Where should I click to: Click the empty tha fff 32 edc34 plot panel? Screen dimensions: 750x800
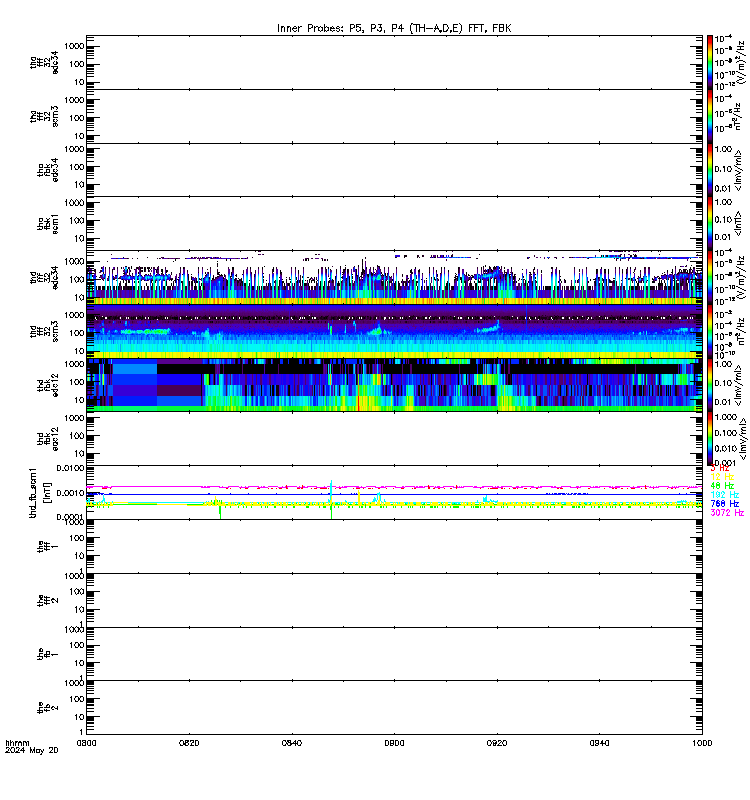click(x=394, y=62)
